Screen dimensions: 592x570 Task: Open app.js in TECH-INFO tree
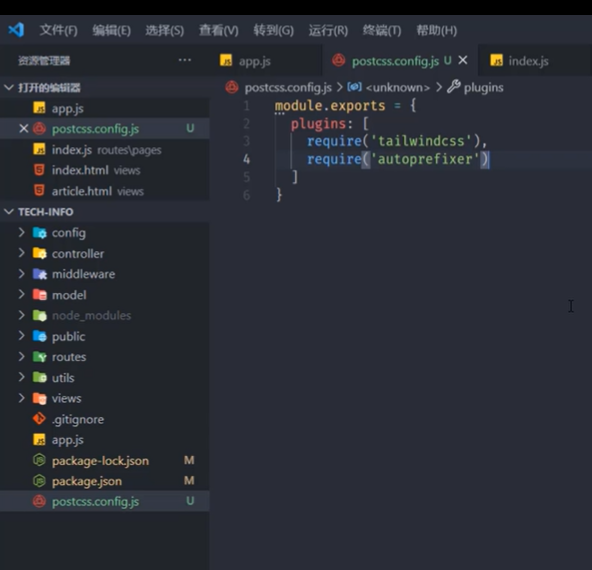(x=105, y=440)
